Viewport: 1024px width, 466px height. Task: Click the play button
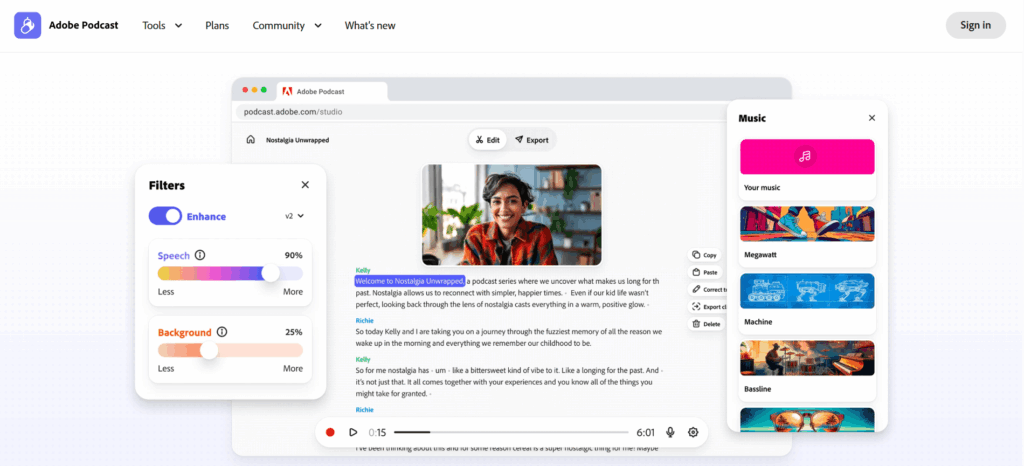click(x=353, y=432)
